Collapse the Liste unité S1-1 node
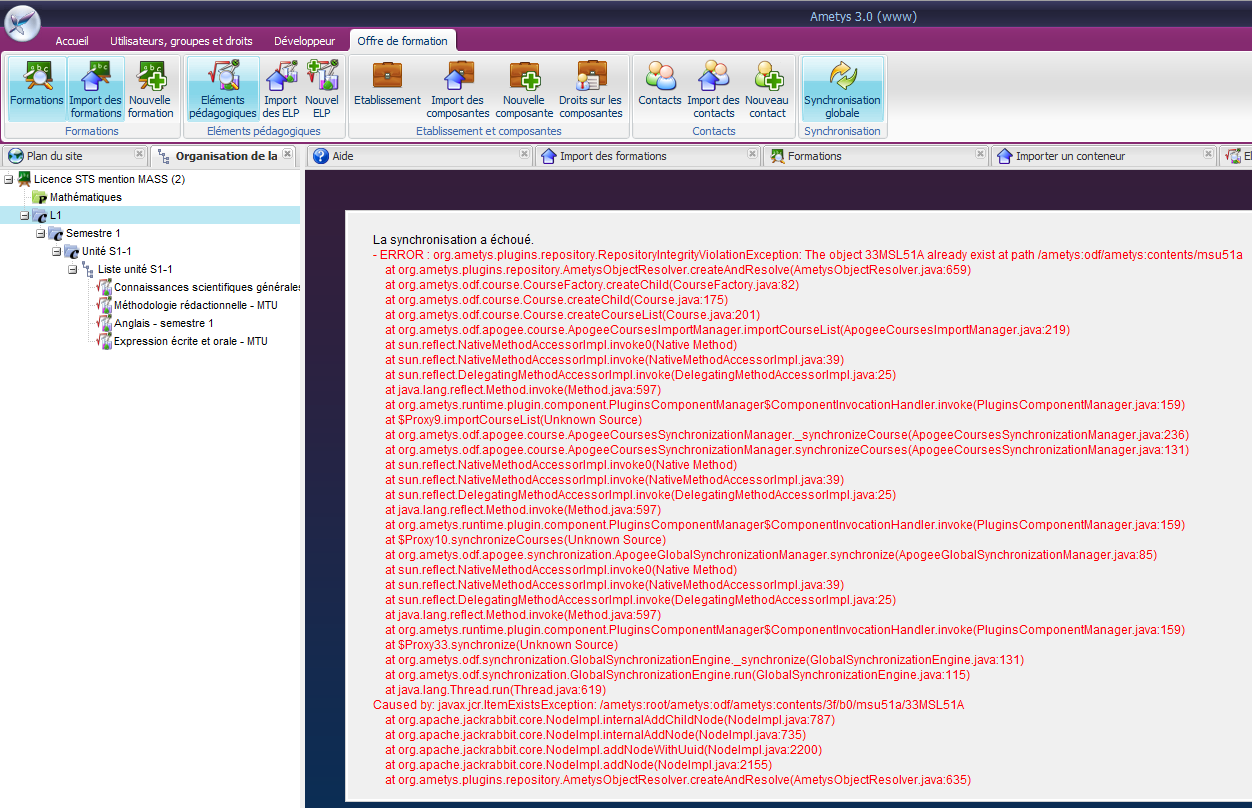Screen dimensions: 1252x808 coord(73,270)
